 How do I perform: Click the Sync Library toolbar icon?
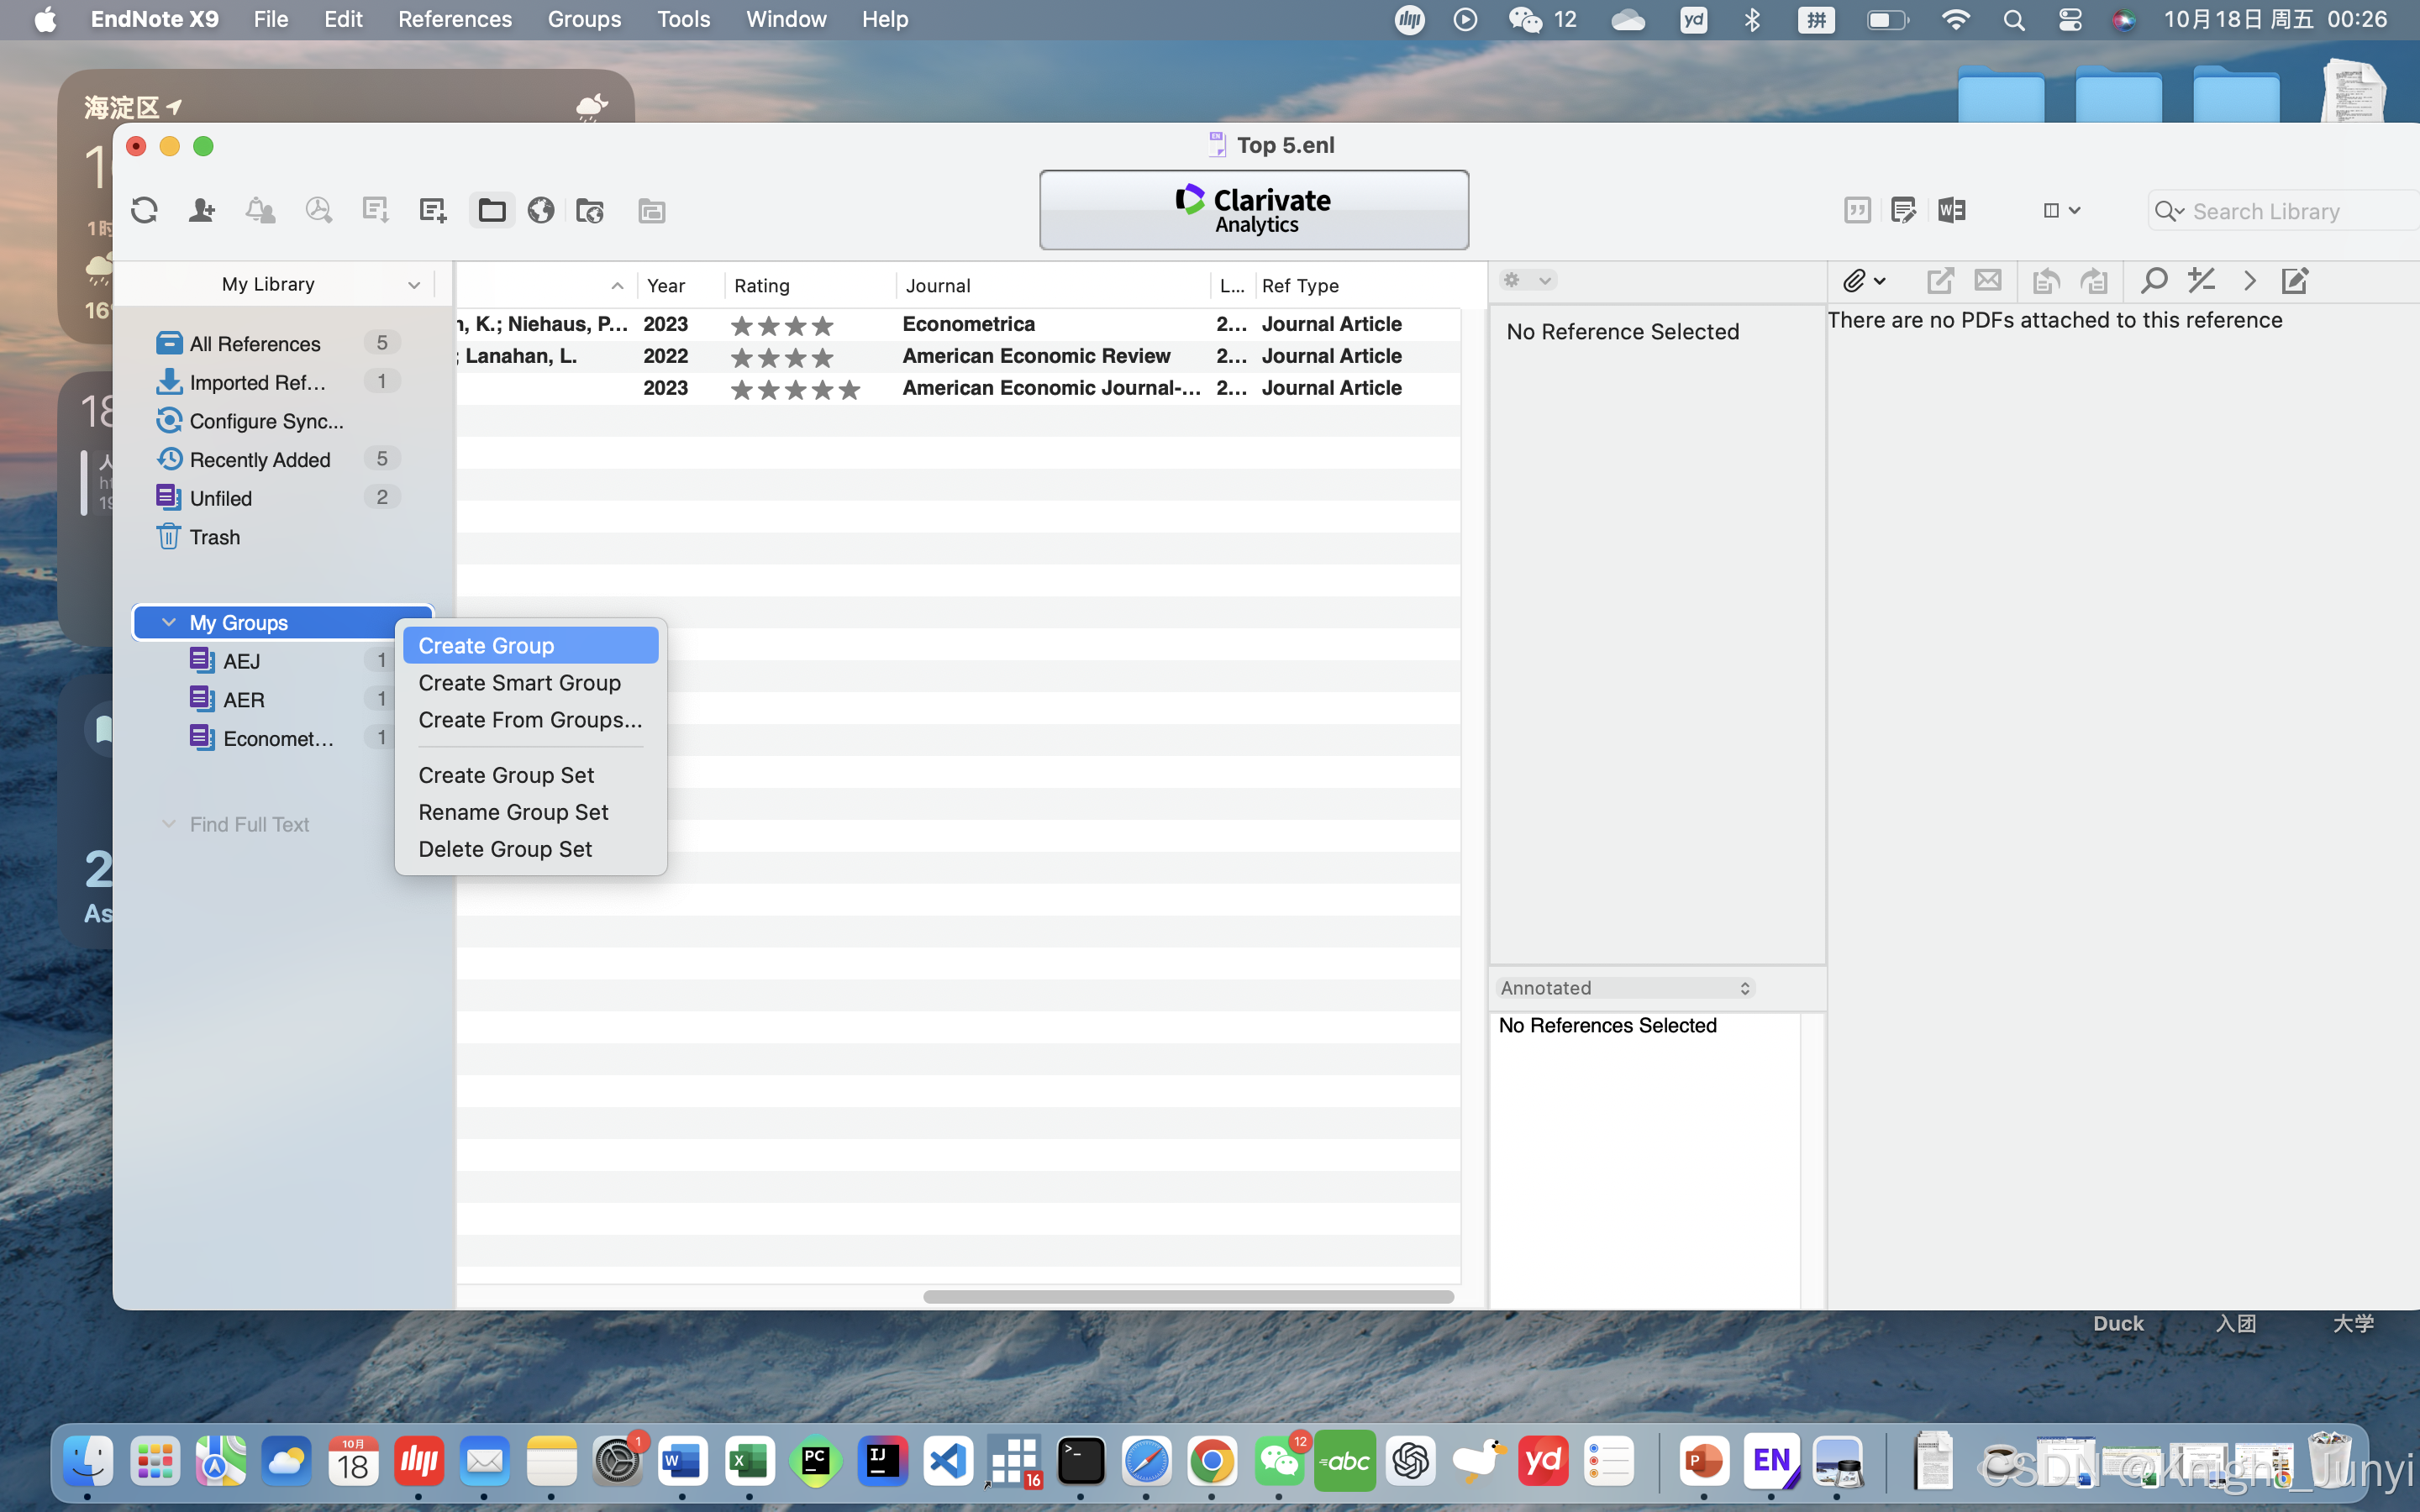coord(145,210)
